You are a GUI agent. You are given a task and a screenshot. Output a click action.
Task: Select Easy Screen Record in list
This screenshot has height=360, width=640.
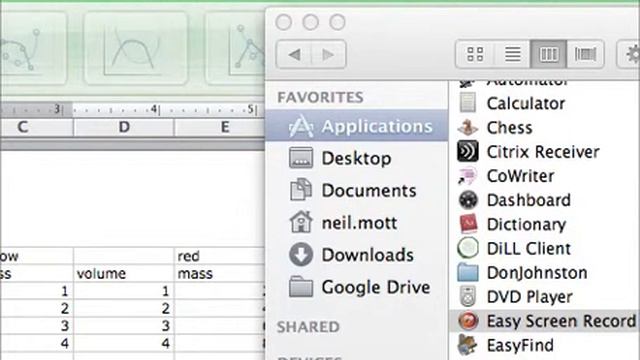tap(562, 321)
